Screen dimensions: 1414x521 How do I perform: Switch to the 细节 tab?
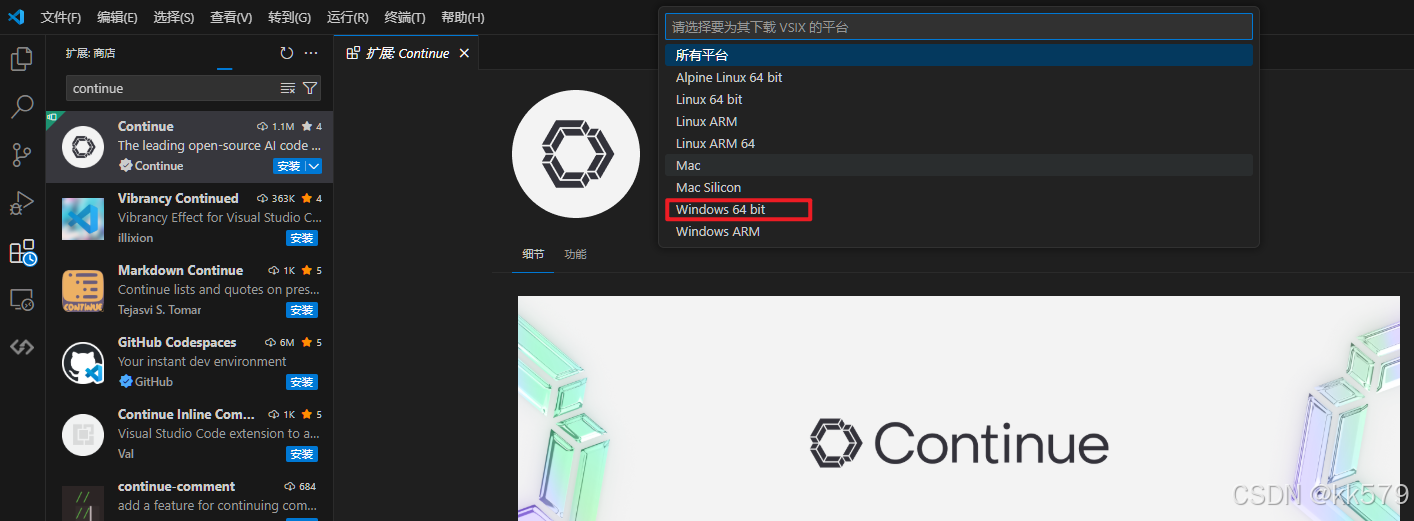click(533, 254)
